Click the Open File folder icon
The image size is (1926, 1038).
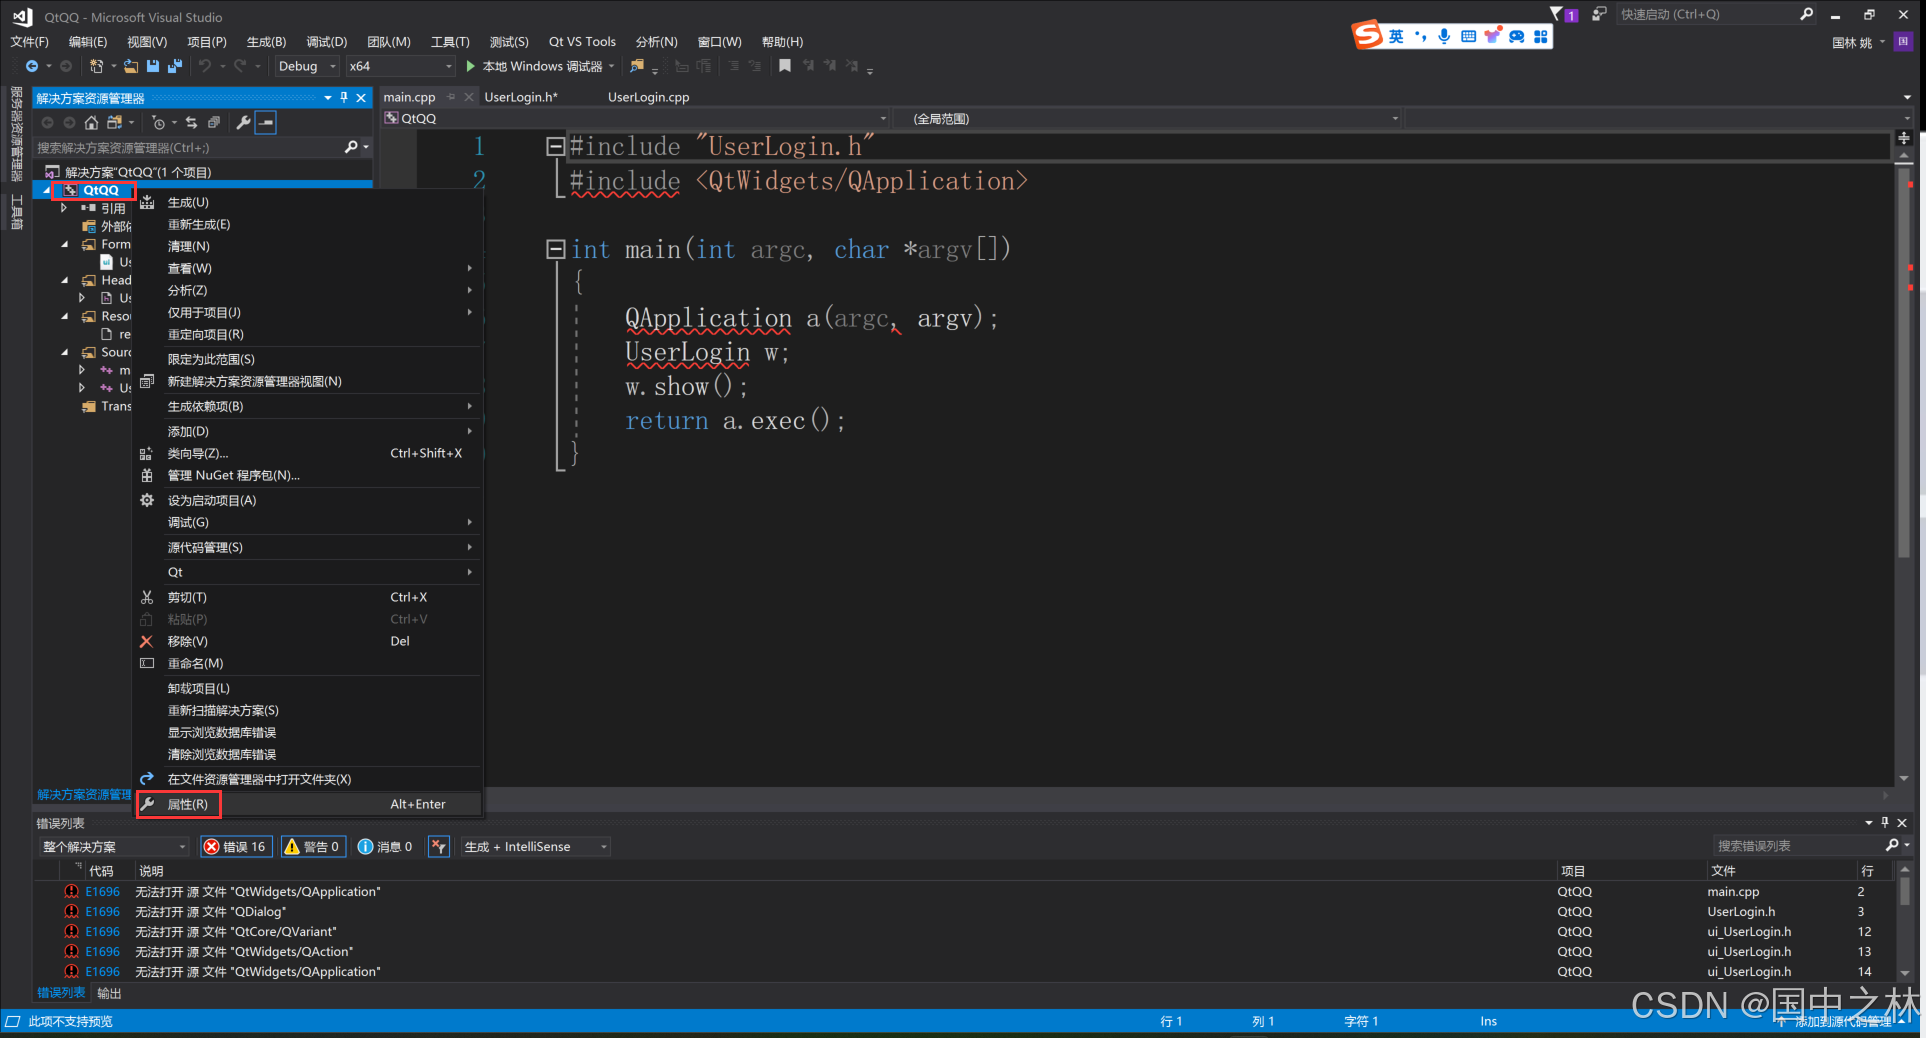click(130, 66)
